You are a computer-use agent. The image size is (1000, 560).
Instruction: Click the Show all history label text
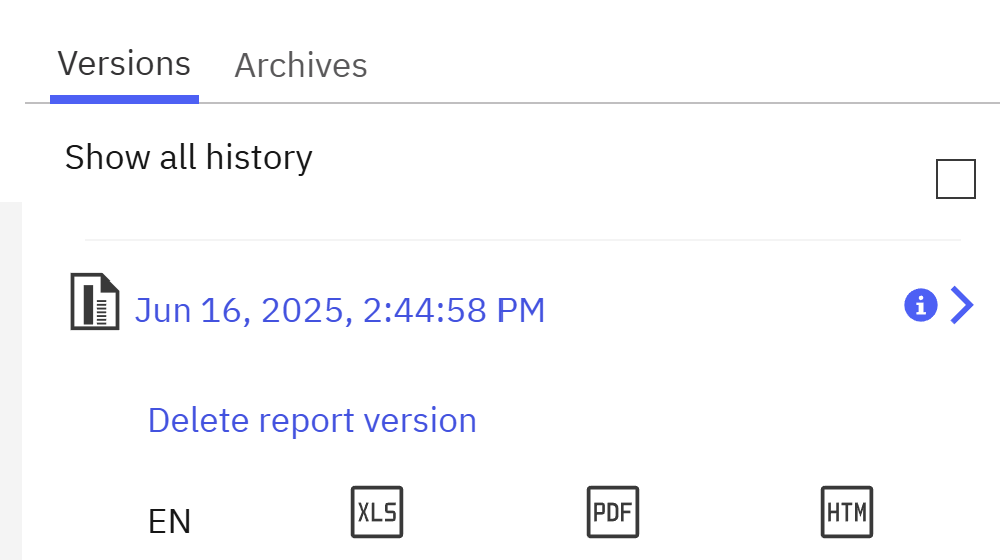tap(188, 158)
